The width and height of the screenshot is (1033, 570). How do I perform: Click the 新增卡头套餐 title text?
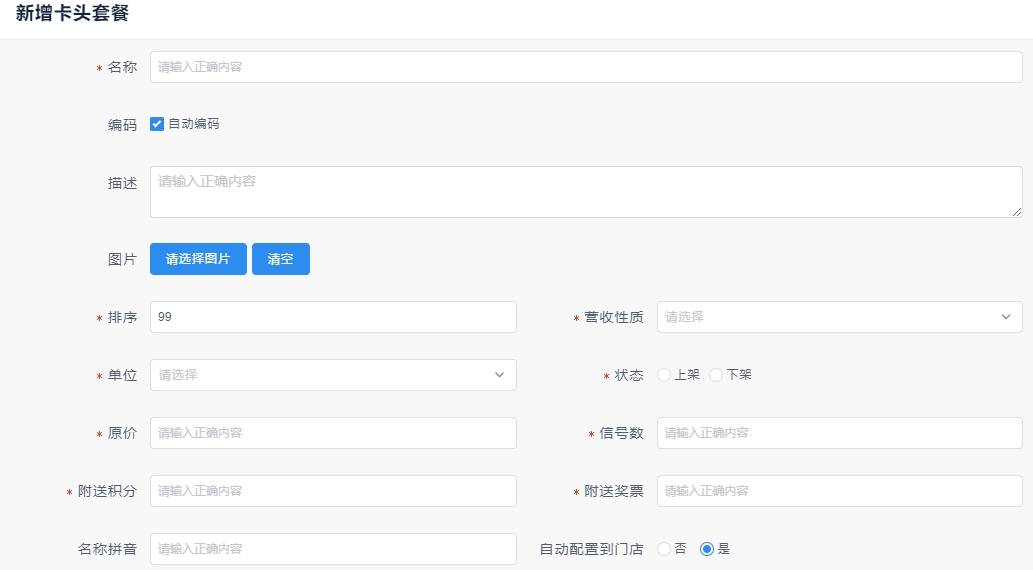(72, 13)
